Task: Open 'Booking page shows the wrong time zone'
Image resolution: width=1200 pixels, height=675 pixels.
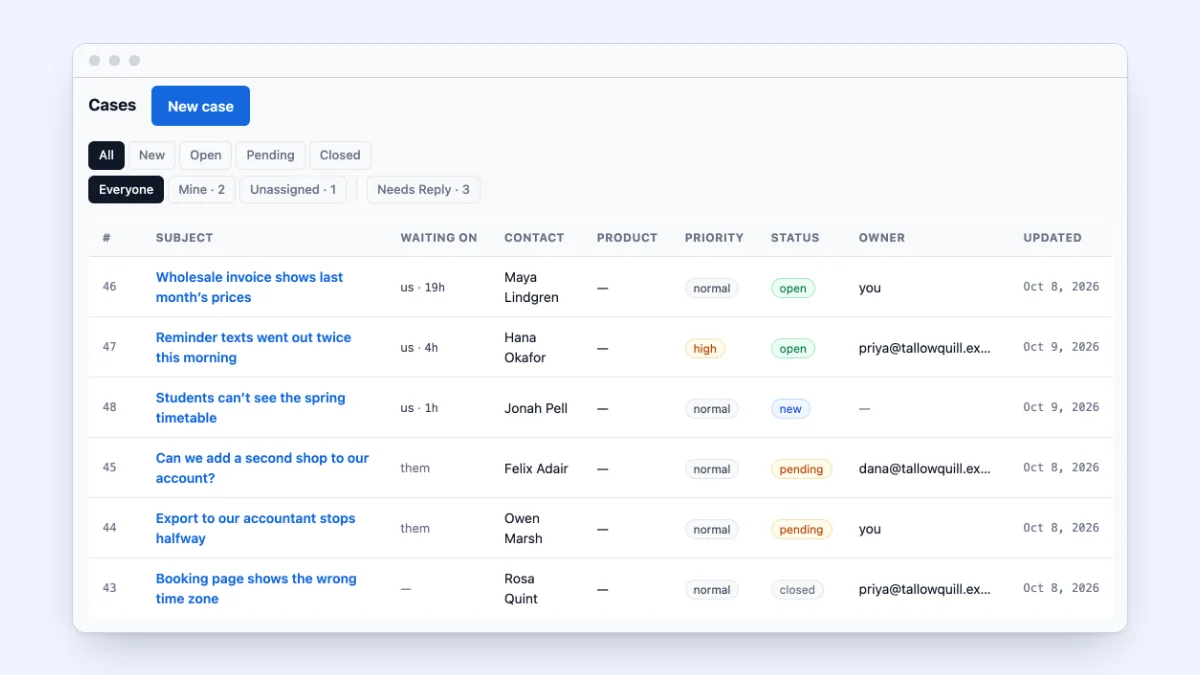Action: [x=256, y=588]
